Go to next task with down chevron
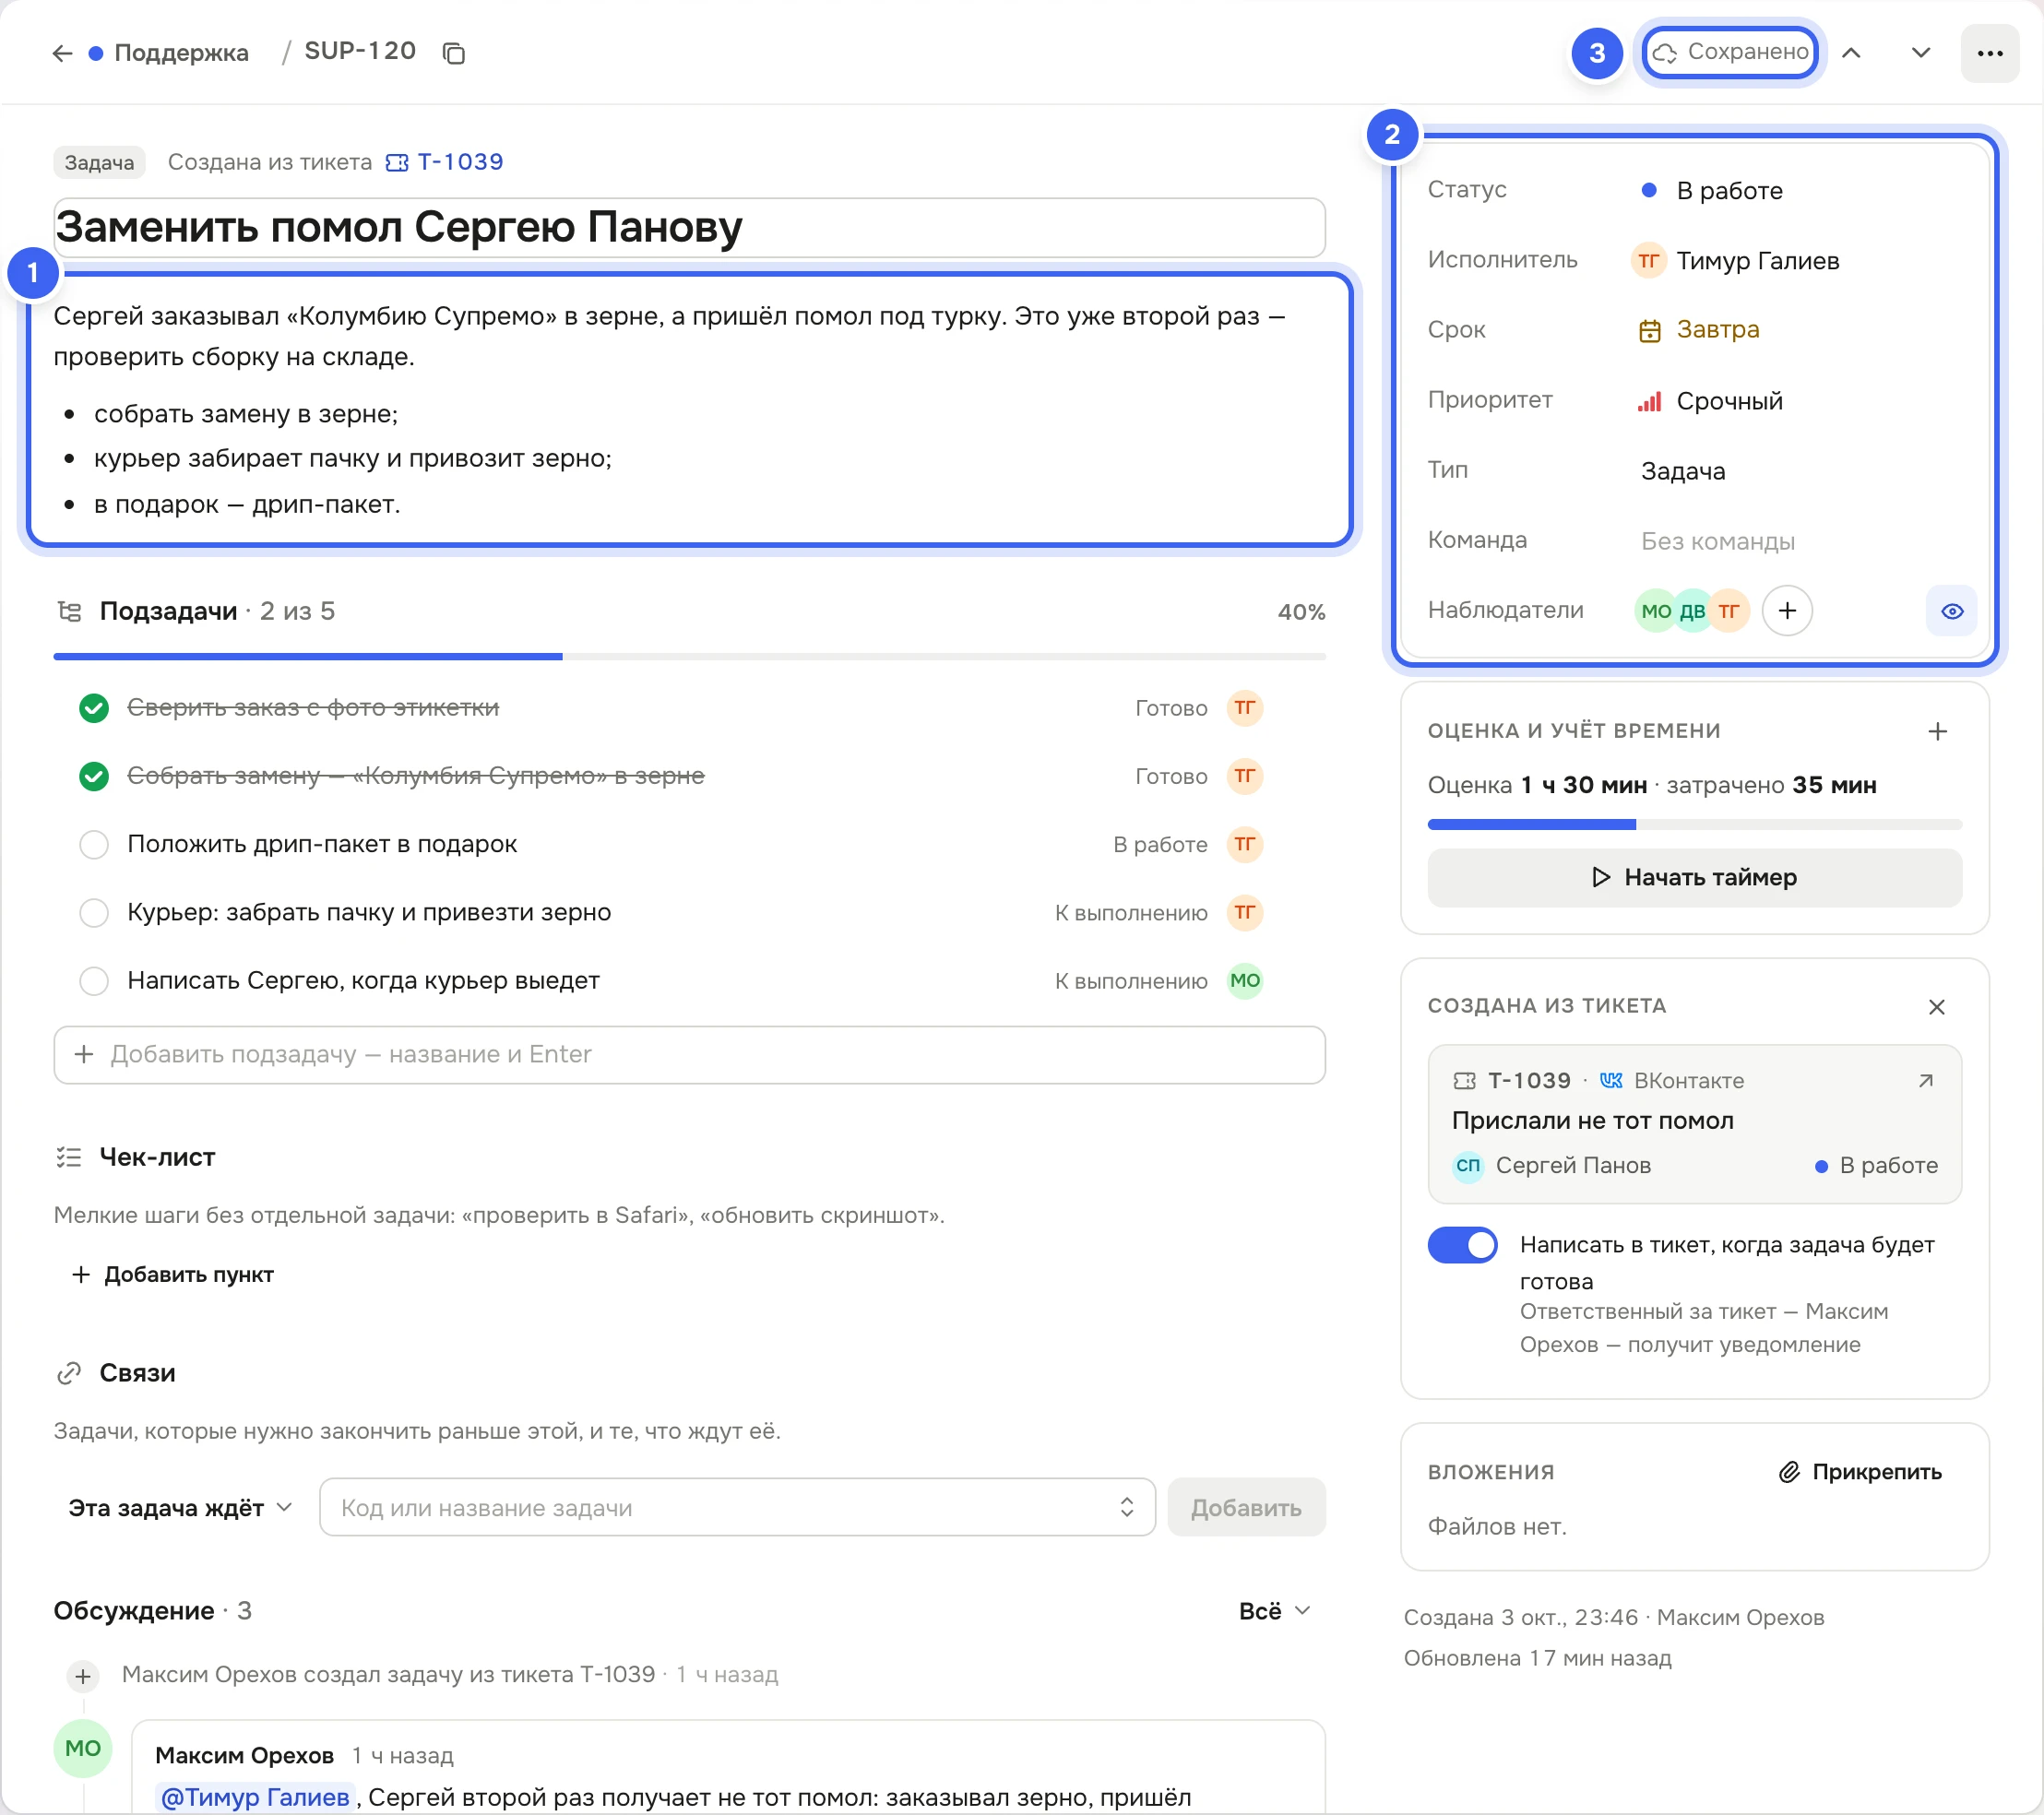This screenshot has height=1815, width=2044. (x=1920, y=53)
